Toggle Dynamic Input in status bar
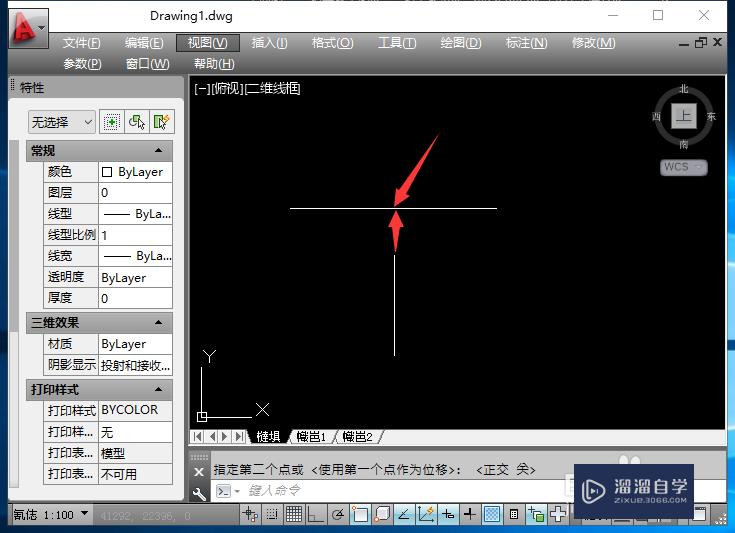 [x=448, y=515]
